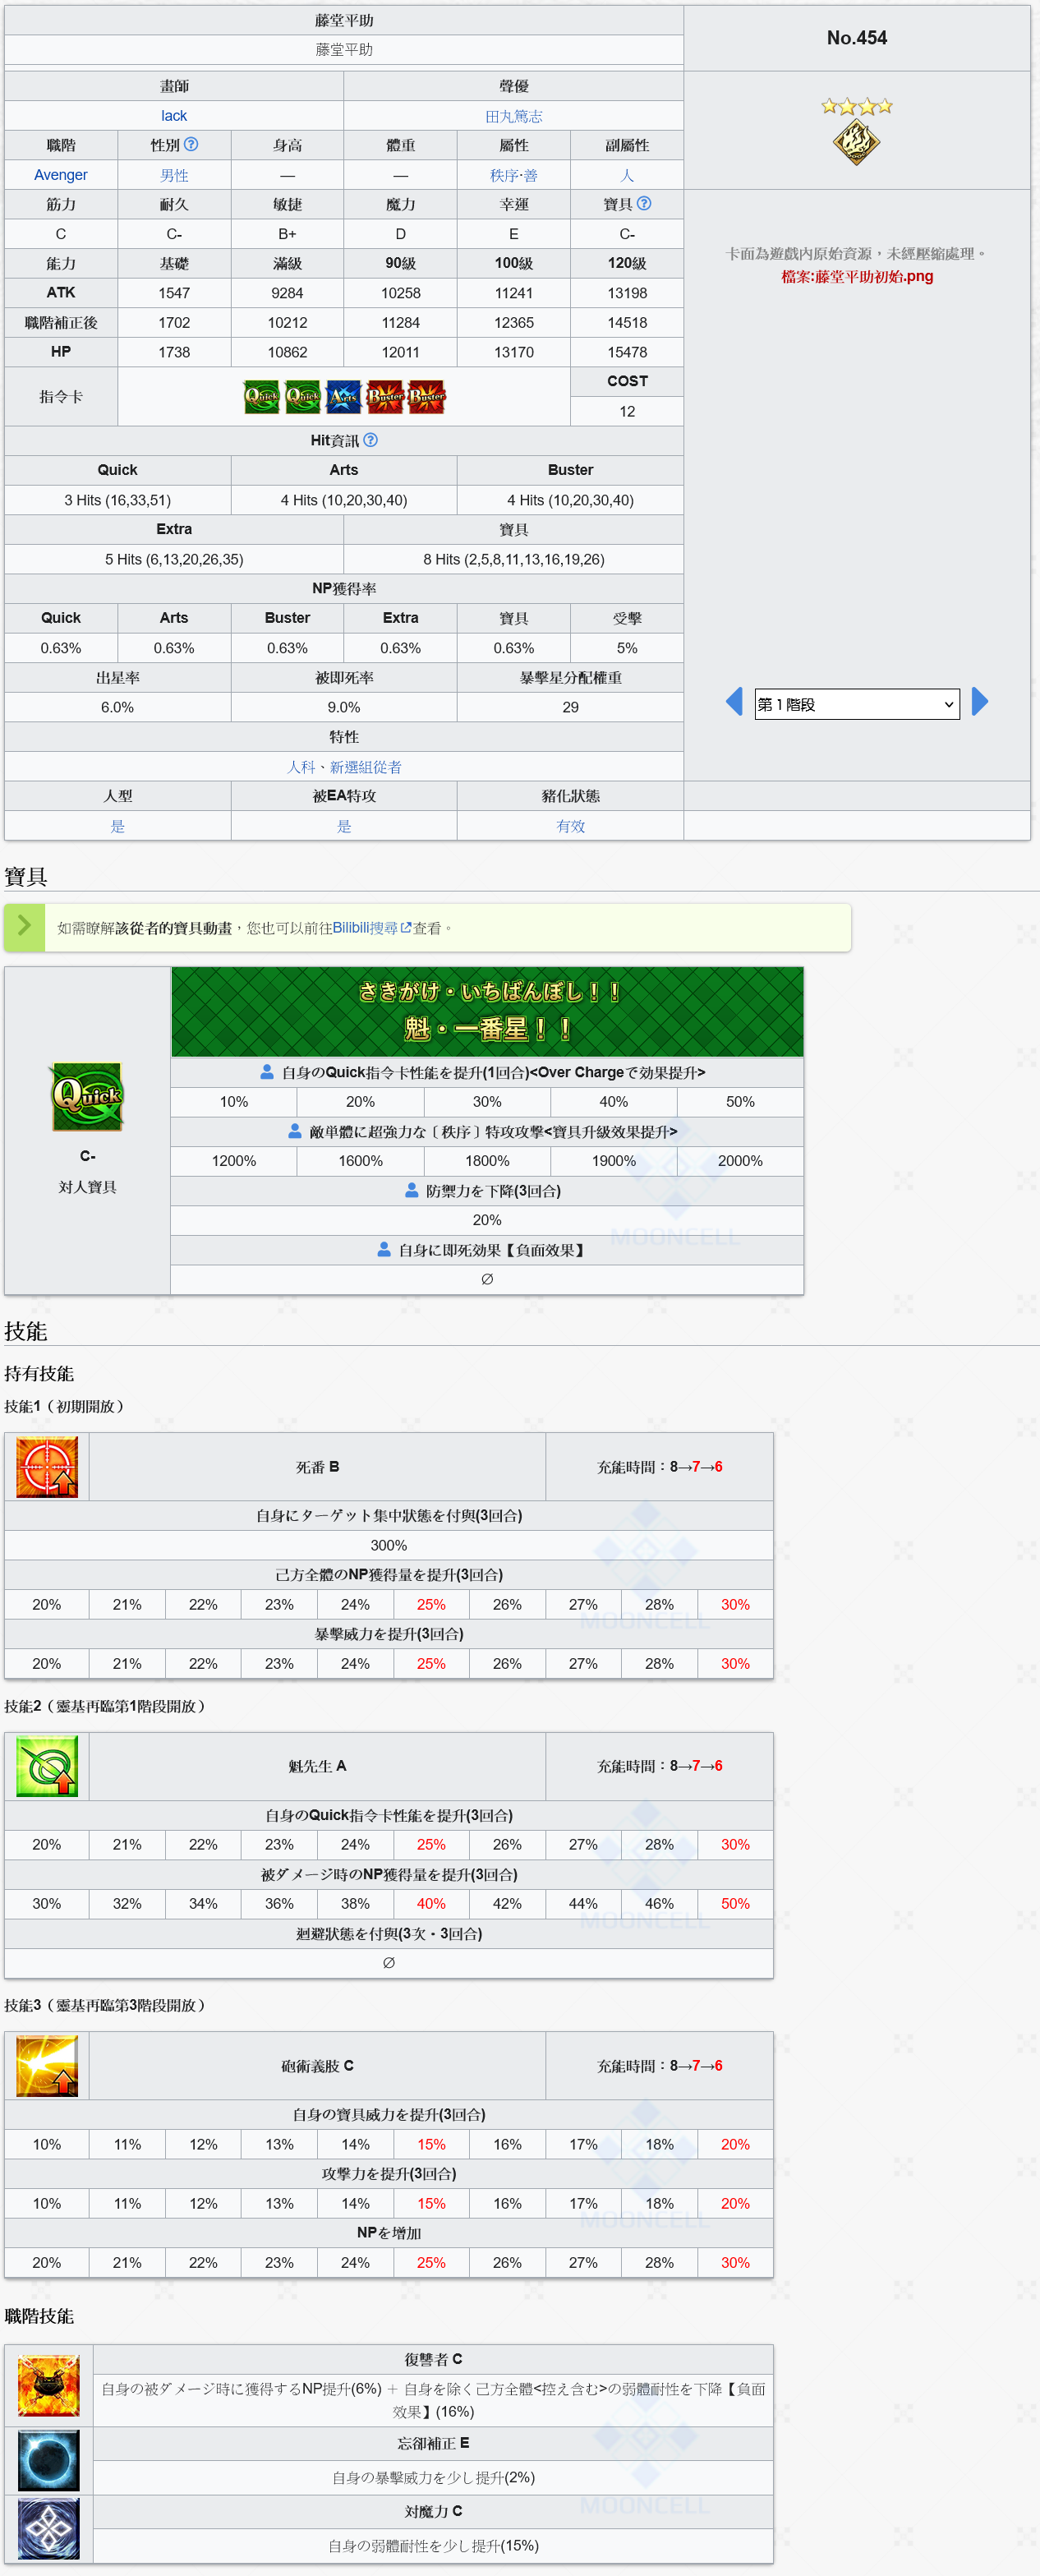Open the red 檔案:藤堂平助初始.png link
The image size is (1040, 2576).
coord(856,276)
